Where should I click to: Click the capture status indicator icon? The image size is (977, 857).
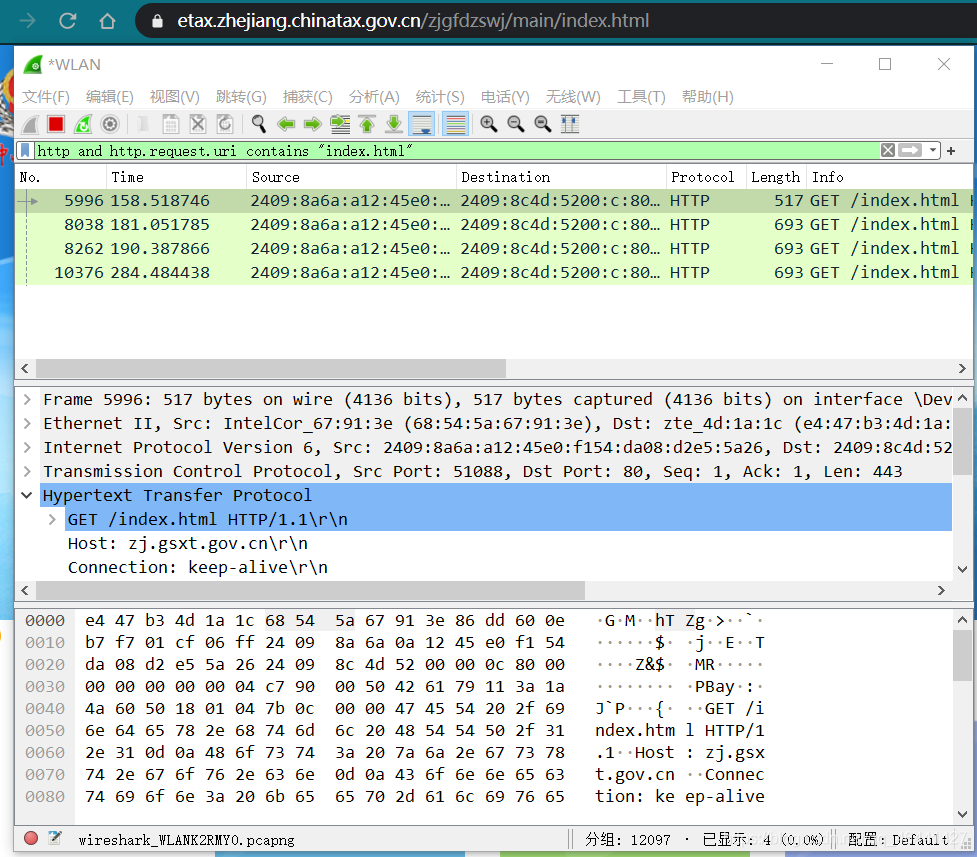click(x=31, y=839)
